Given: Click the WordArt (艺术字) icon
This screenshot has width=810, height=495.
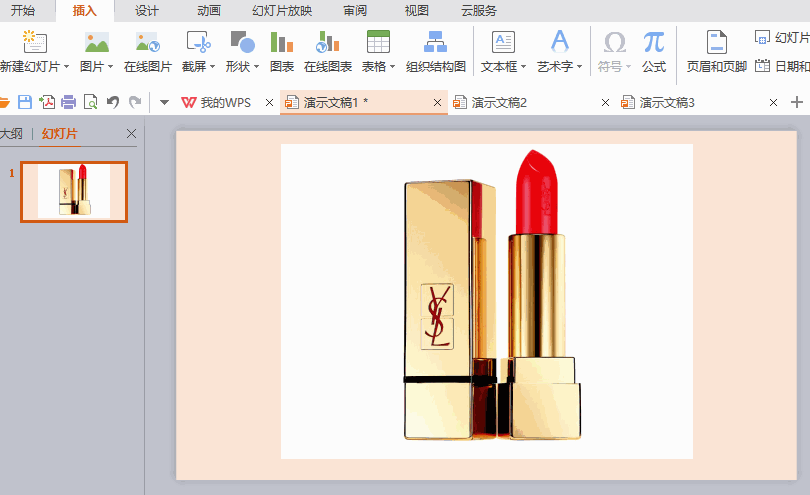Looking at the screenshot, I should pyautogui.click(x=559, y=41).
